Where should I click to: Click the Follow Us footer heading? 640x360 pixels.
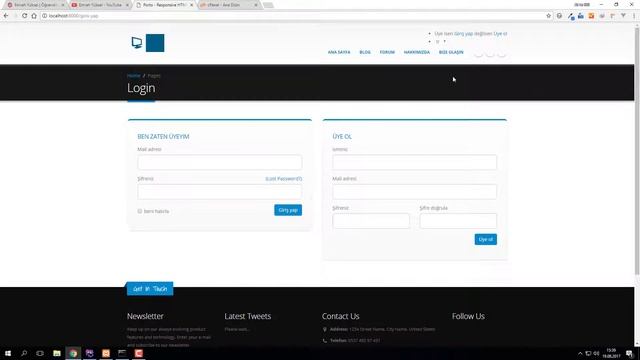click(468, 316)
